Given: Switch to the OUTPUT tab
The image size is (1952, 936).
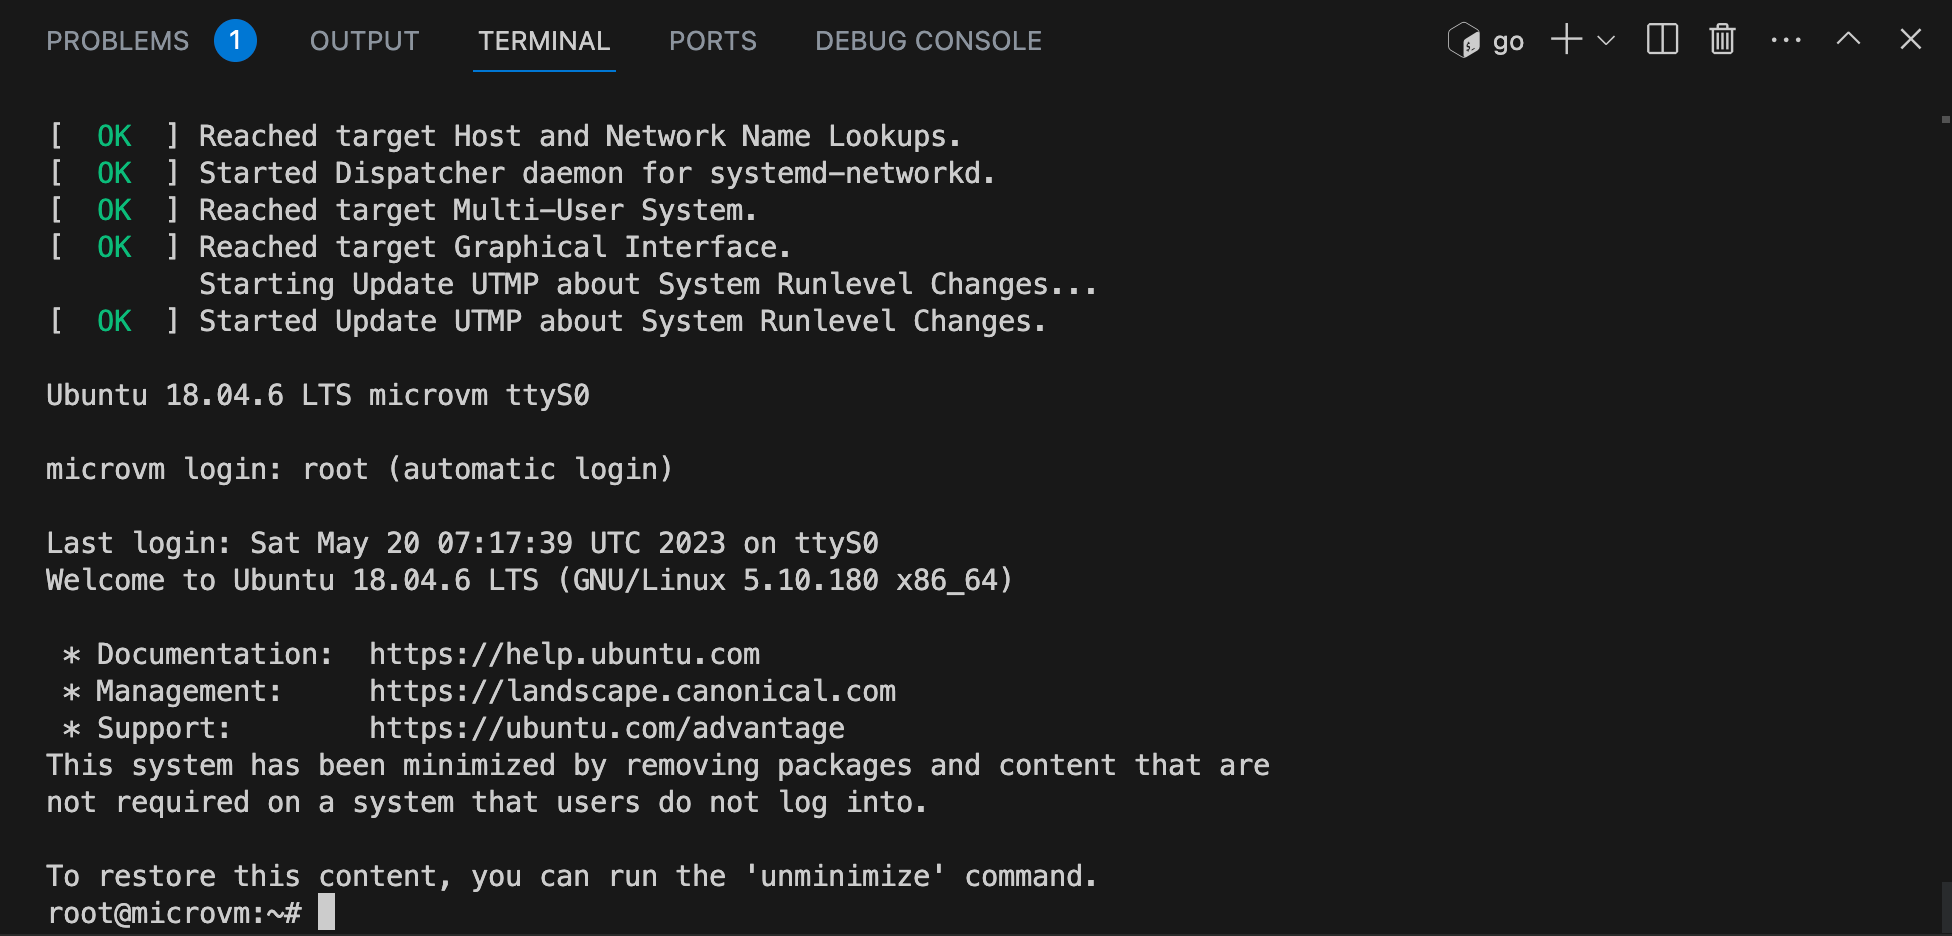Looking at the screenshot, I should [x=365, y=41].
